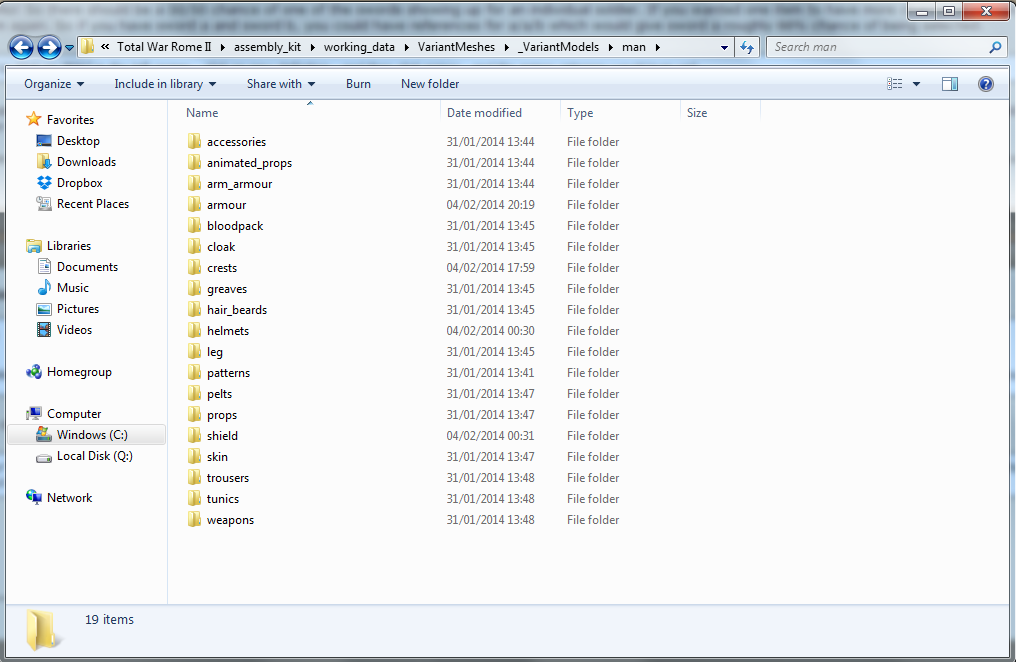
Task: Click the Back navigation arrow button
Action: (22, 47)
